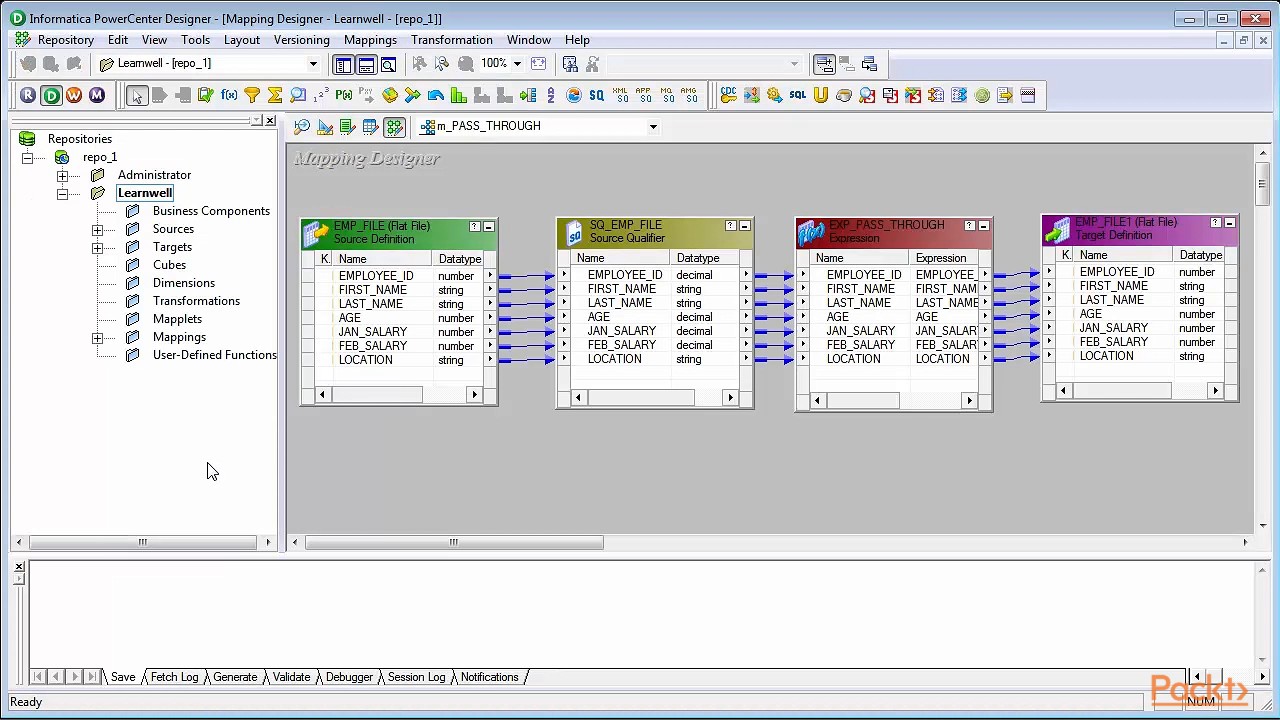Open the Tools menu
Screen dimensions: 1280x720
click(195, 40)
